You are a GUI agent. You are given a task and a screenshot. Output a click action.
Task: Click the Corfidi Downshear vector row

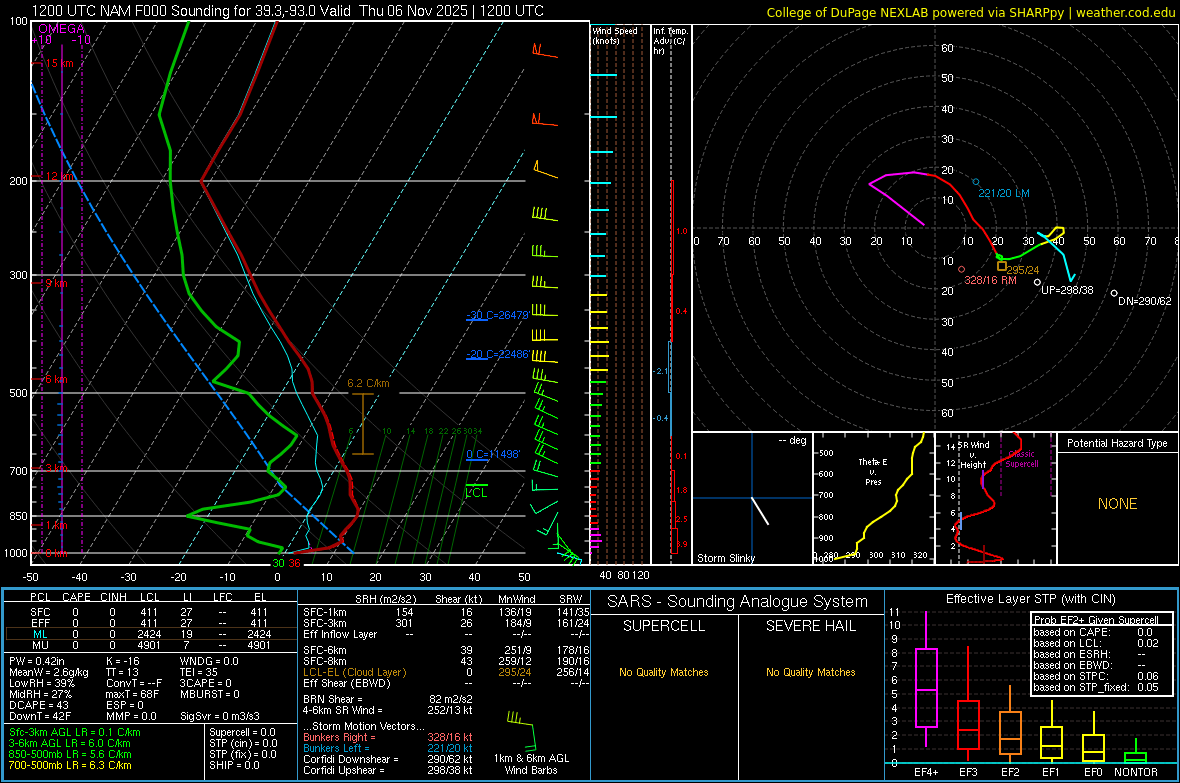tap(388, 759)
